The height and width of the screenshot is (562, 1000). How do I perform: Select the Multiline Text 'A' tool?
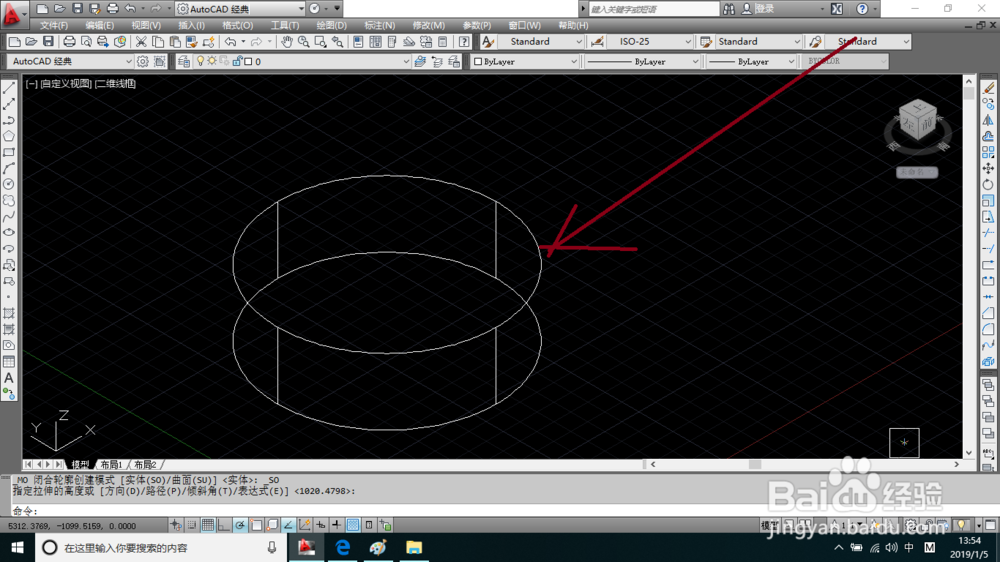(9, 378)
